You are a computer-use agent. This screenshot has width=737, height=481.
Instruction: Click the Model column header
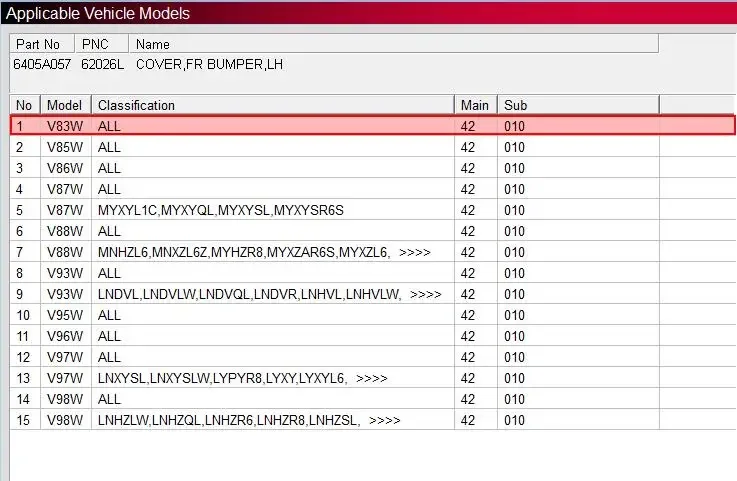point(66,105)
